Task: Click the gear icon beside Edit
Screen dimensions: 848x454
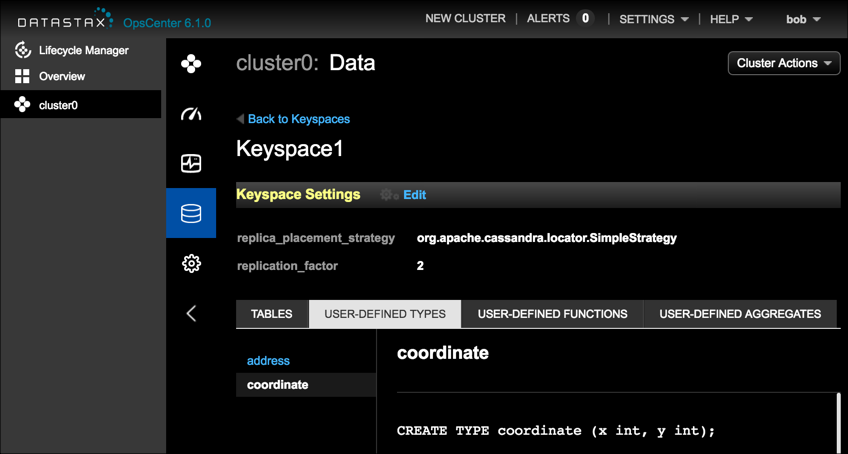Action: 389,195
